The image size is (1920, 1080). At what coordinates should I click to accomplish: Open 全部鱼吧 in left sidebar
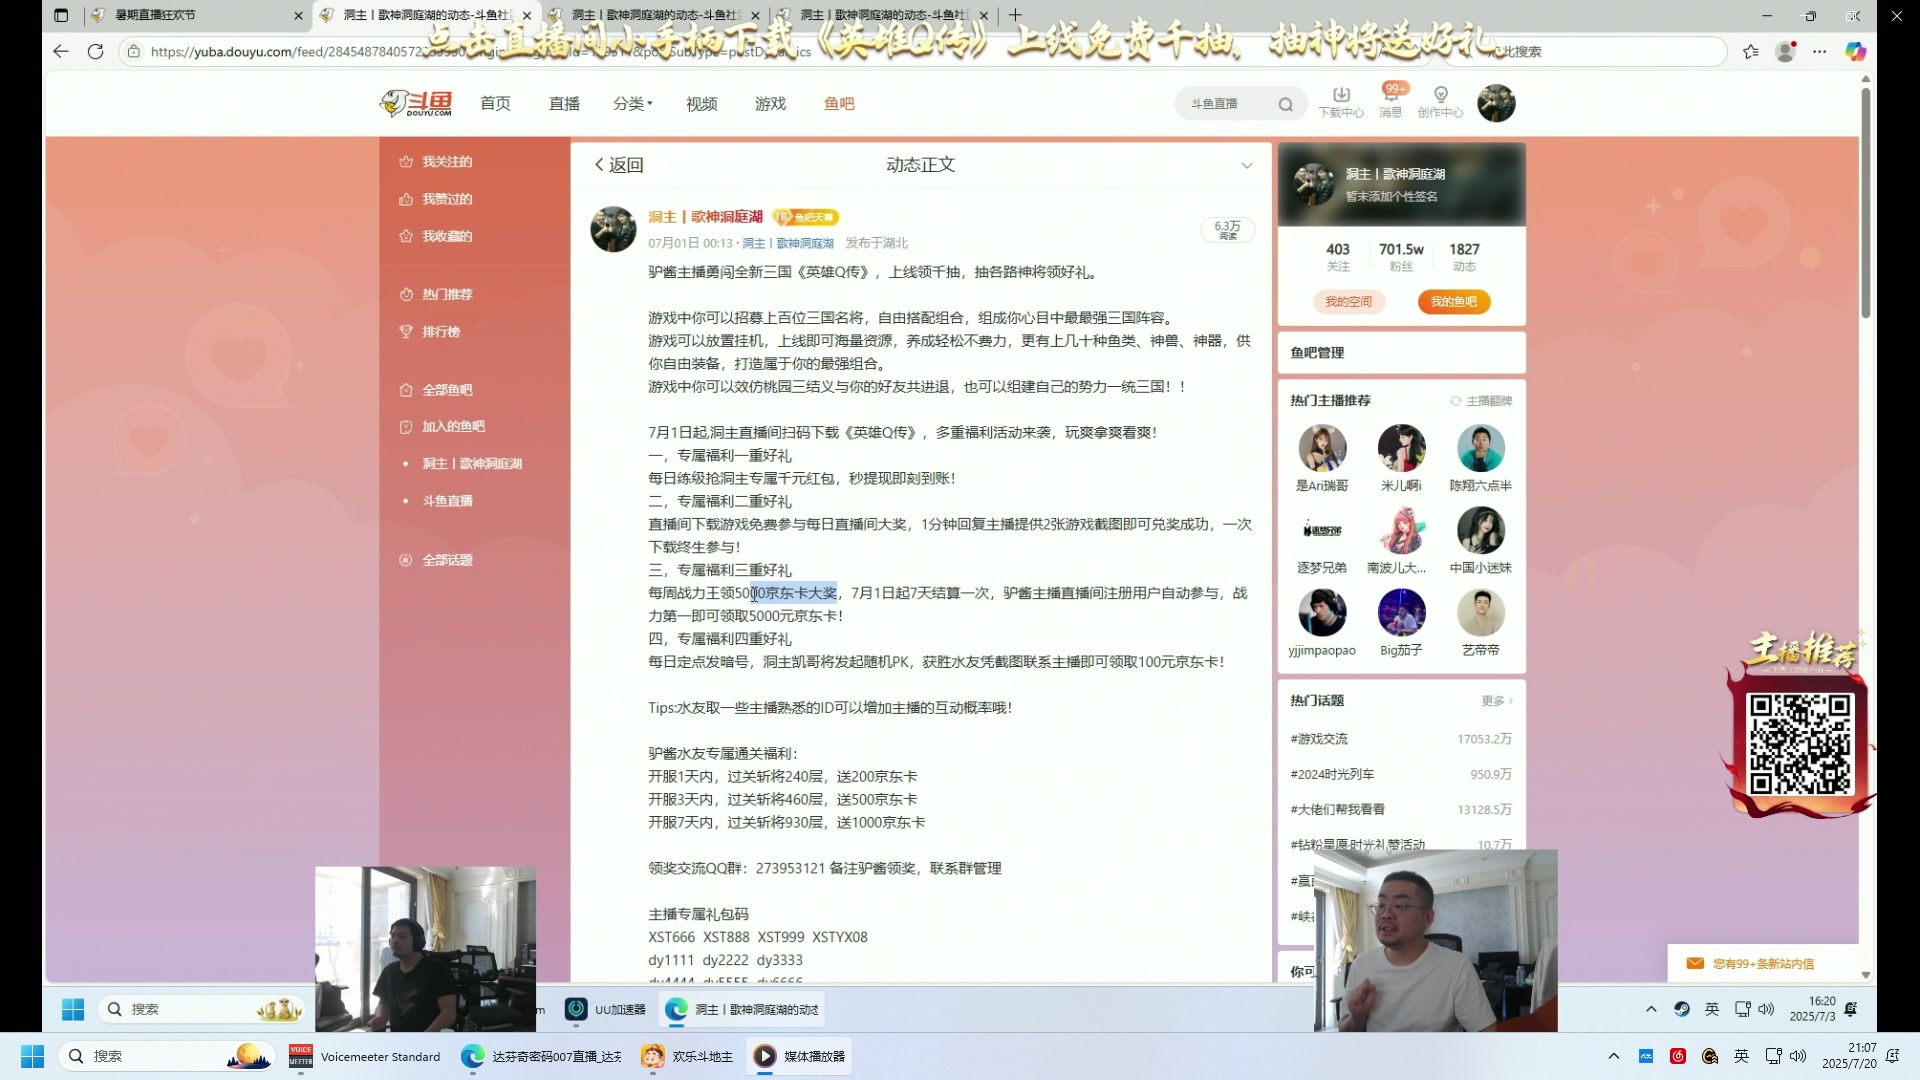pos(436,390)
